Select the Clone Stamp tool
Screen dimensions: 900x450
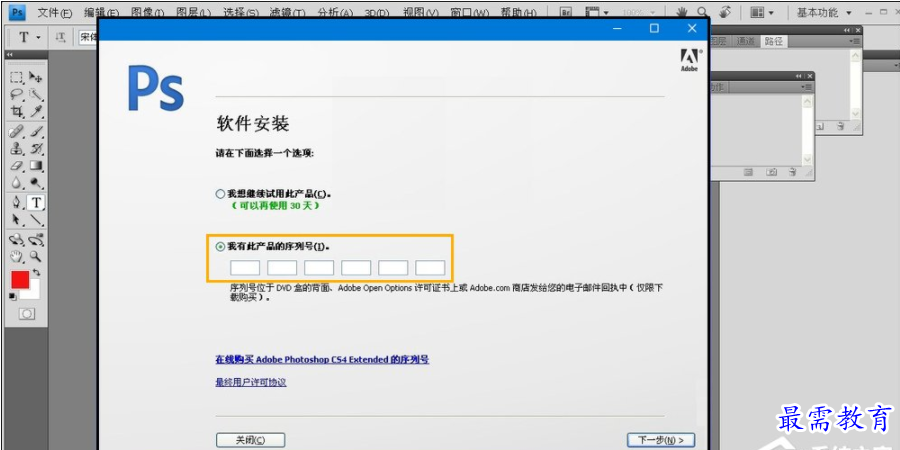(x=17, y=149)
